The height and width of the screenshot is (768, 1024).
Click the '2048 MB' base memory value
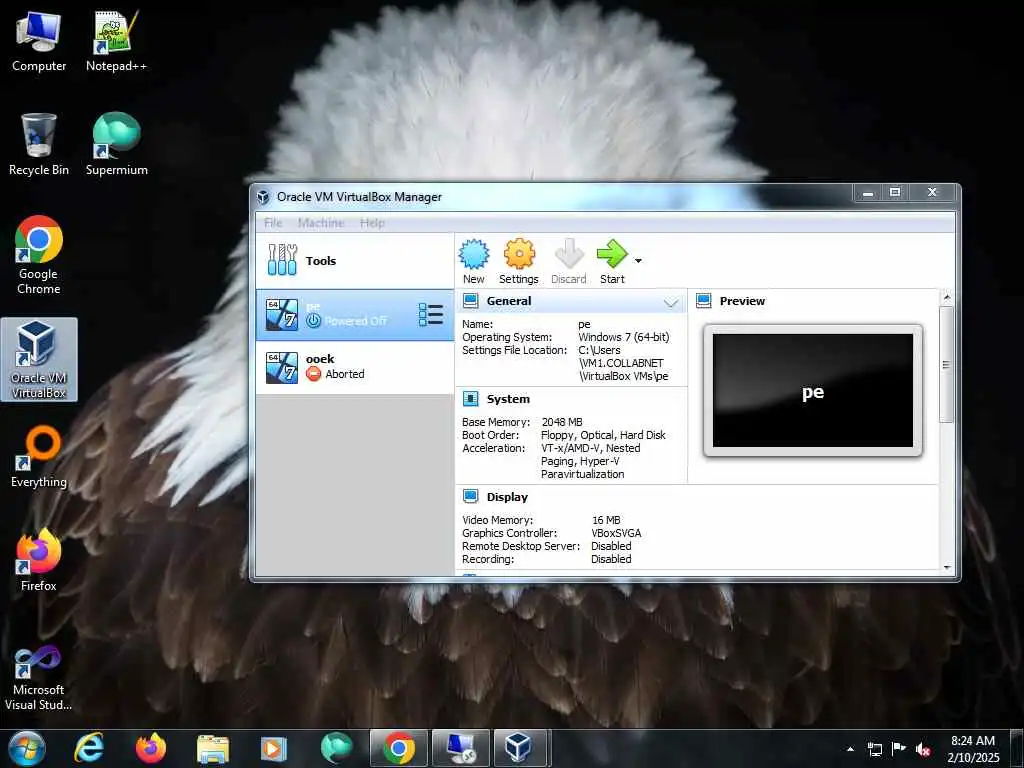coord(562,422)
